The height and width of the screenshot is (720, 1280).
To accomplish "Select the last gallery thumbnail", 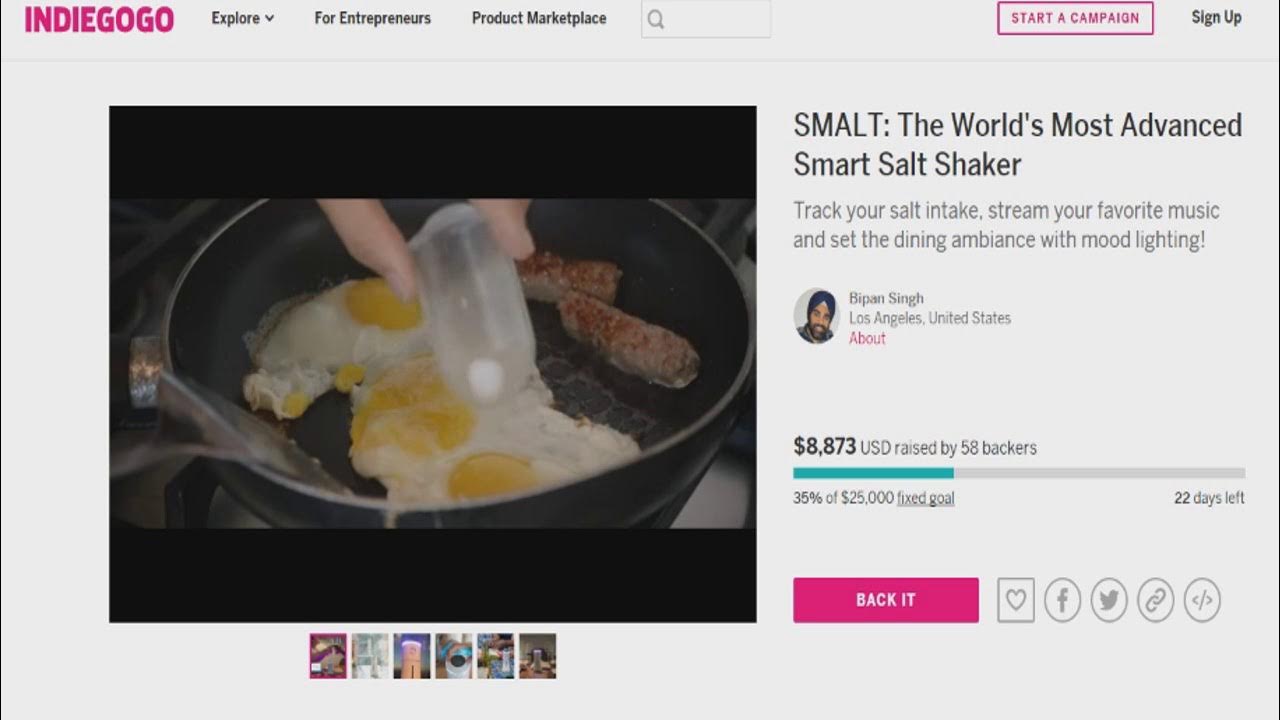I will [x=537, y=656].
